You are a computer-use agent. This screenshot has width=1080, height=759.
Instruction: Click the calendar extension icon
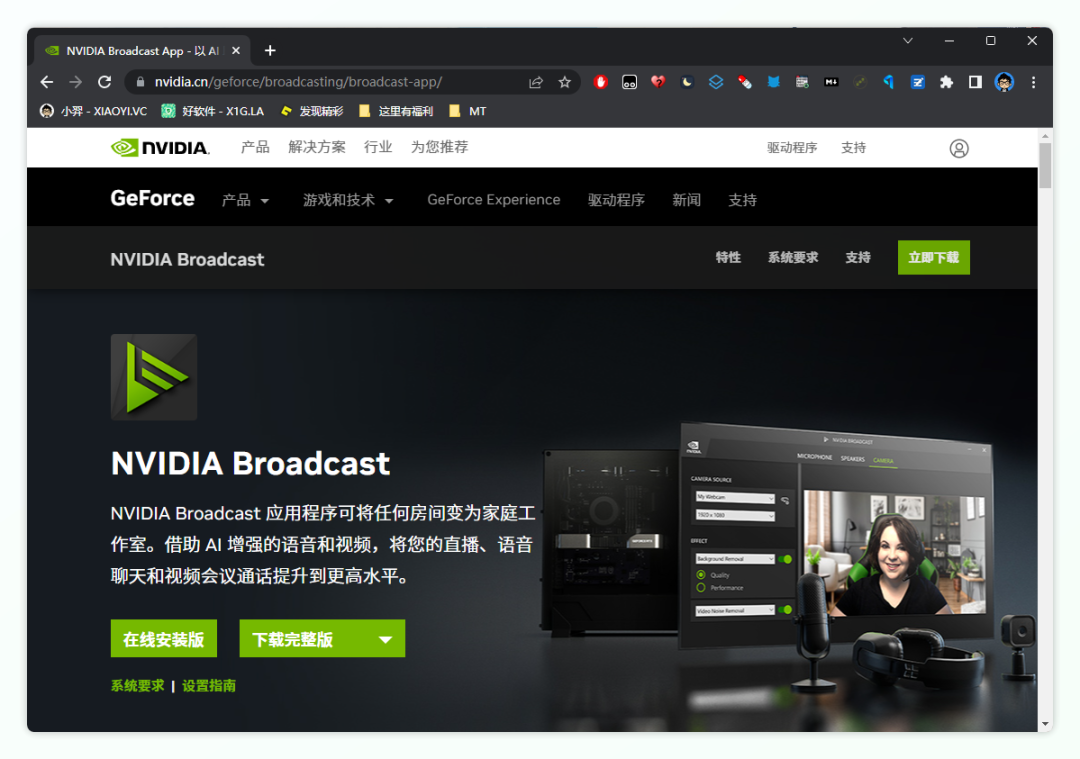[x=802, y=83]
